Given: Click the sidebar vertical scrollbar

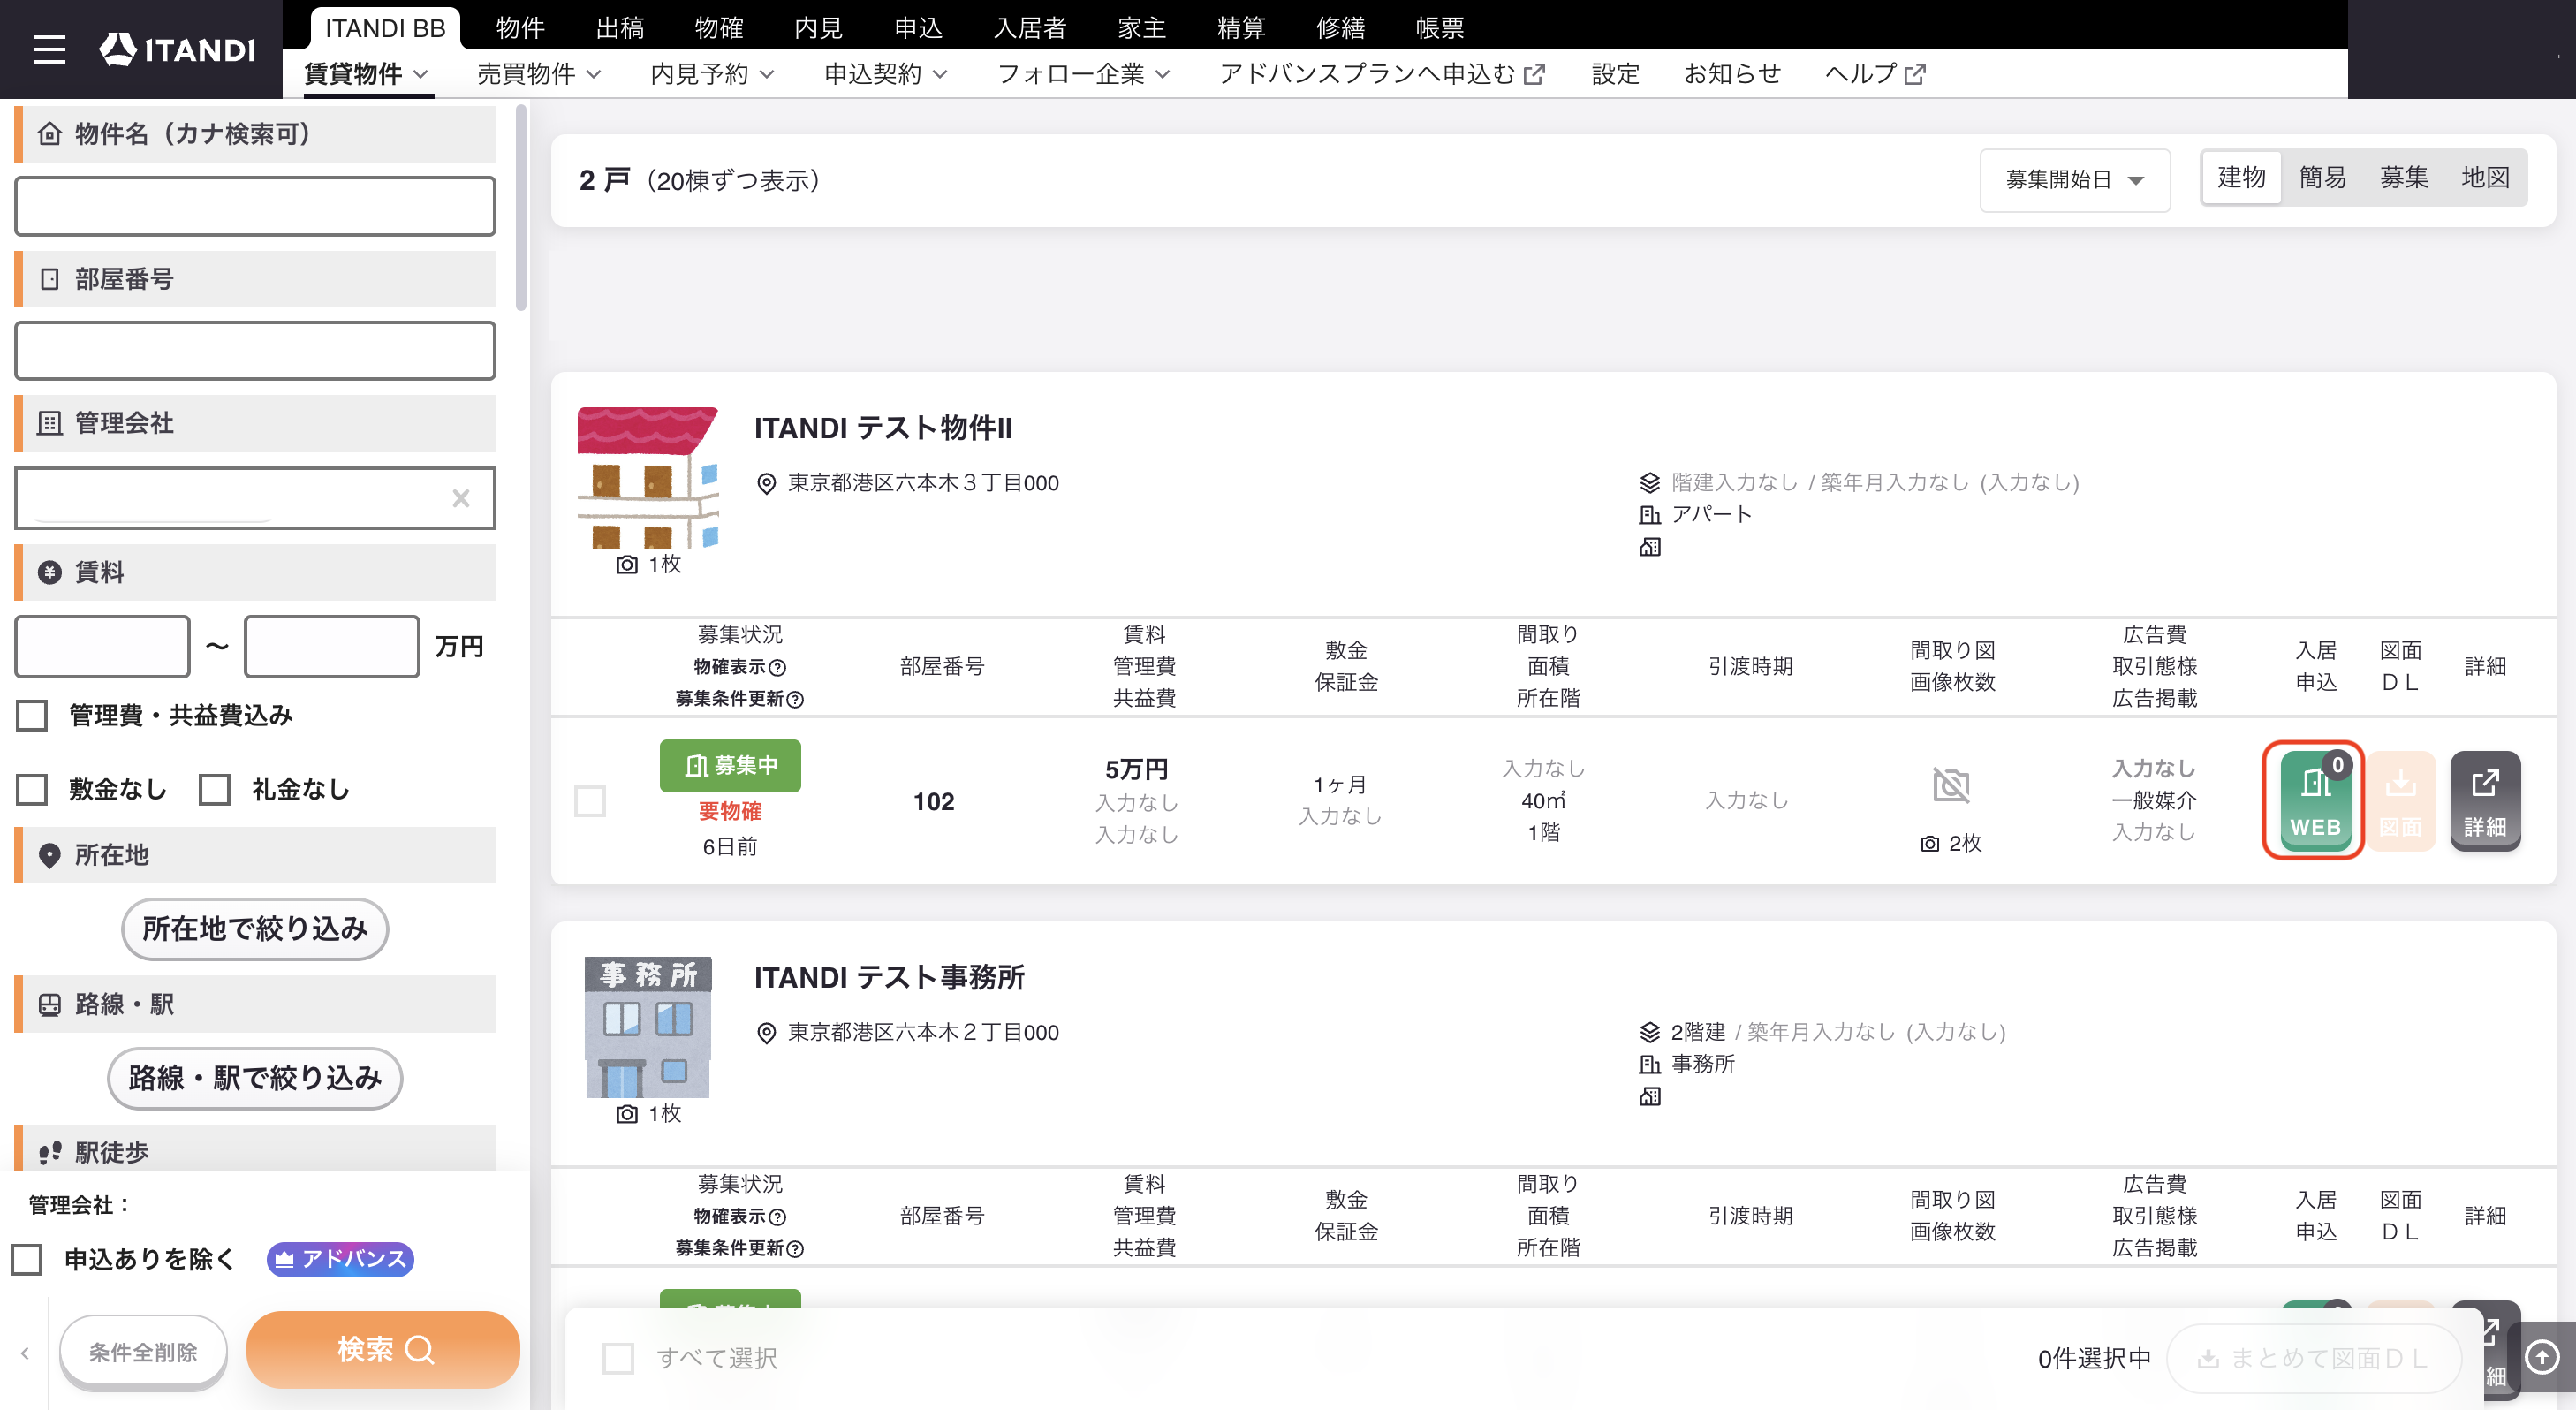Looking at the screenshot, I should click(521, 208).
